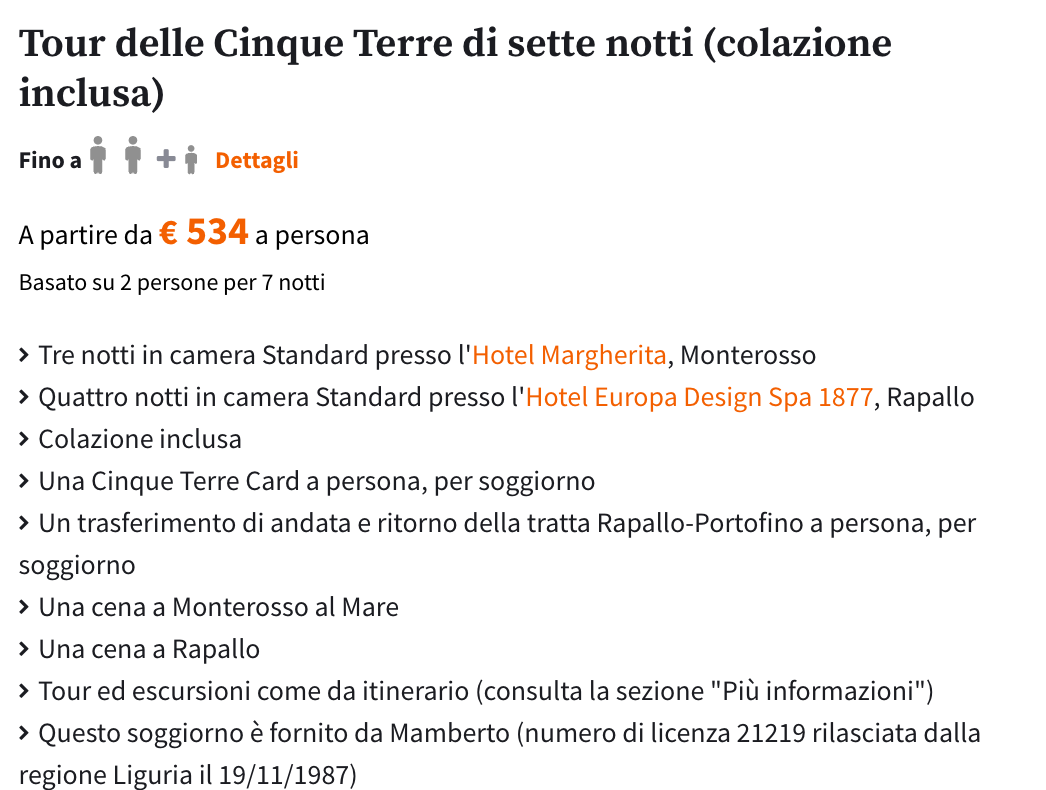The image size is (1046, 790).
Task: Click the first adult person icon
Action: (x=97, y=158)
